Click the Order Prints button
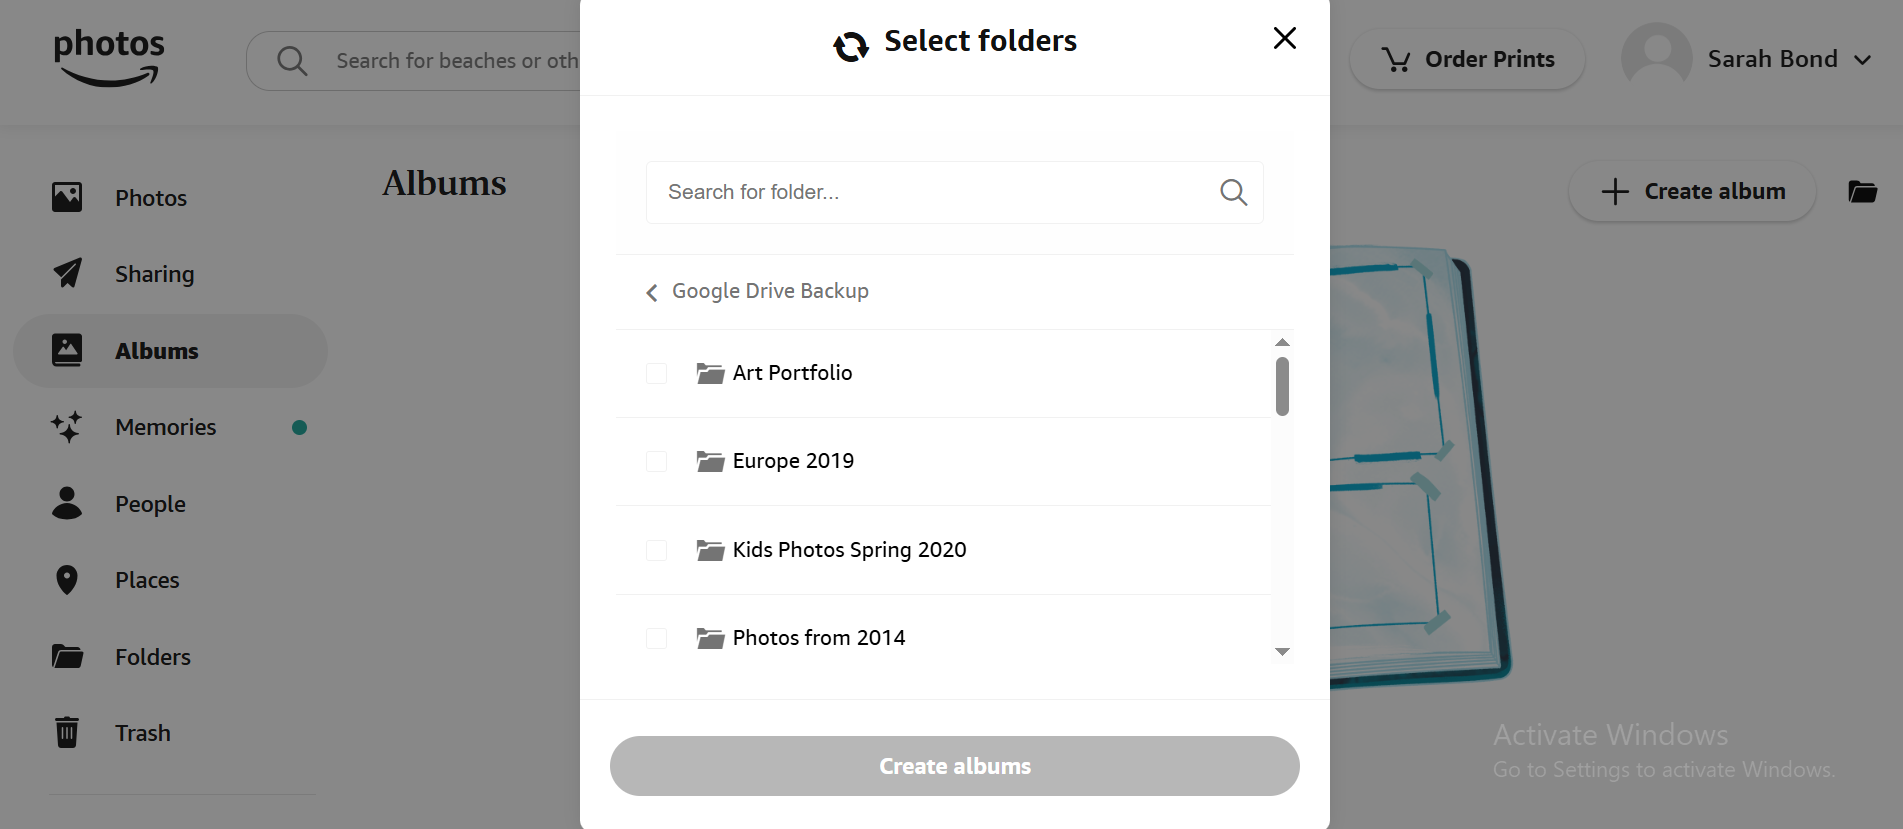Screen dimensions: 1903x829 pos(1467,59)
